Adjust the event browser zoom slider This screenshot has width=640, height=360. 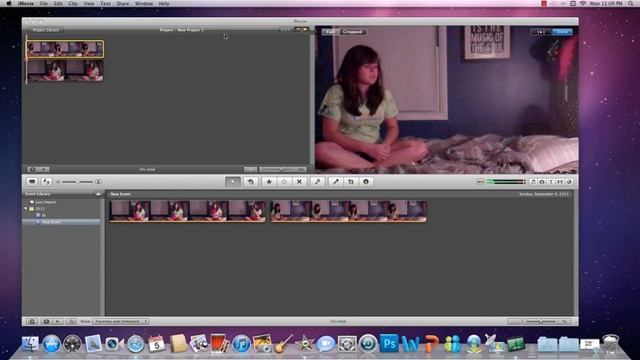[540, 322]
